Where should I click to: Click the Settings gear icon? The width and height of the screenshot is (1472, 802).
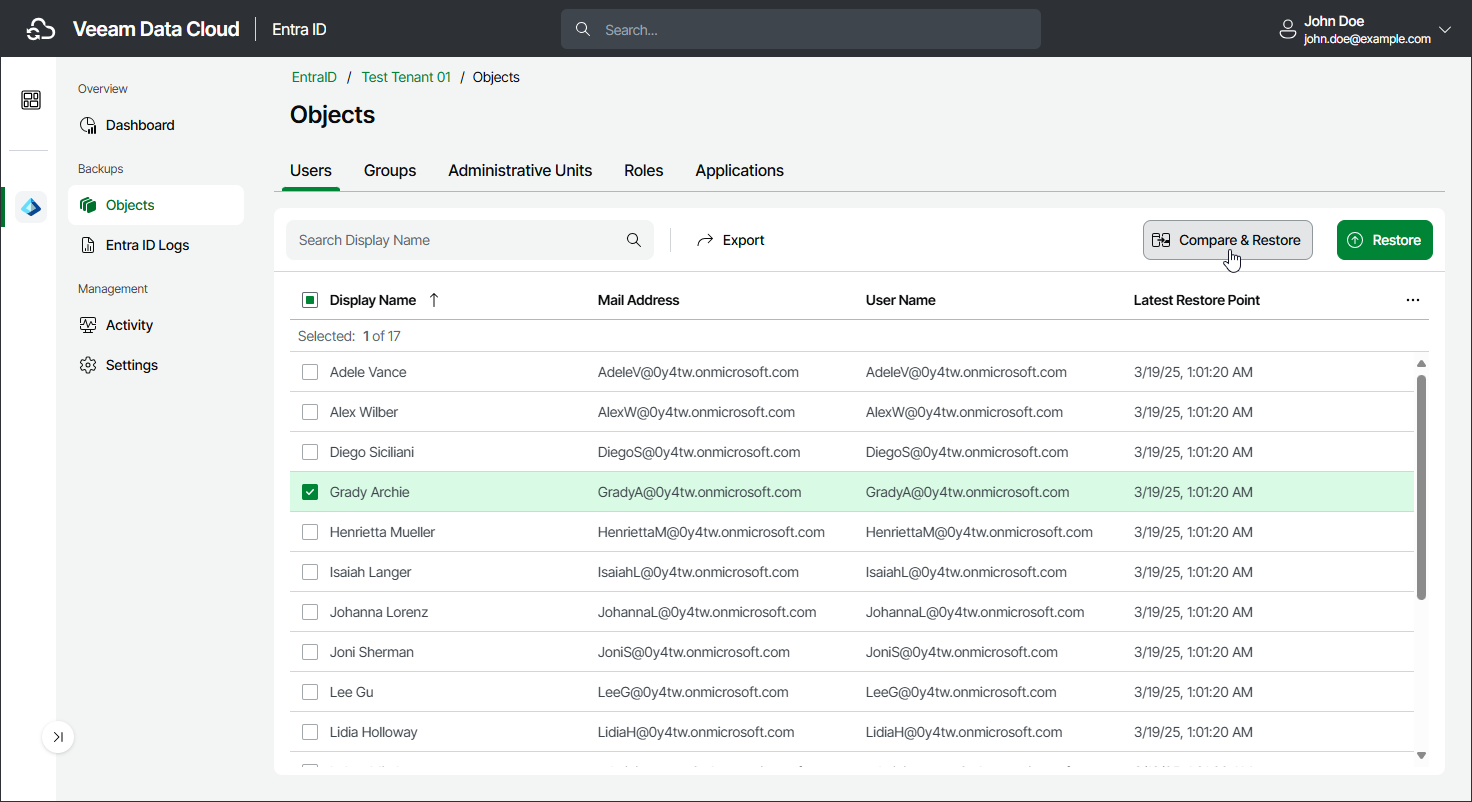[88, 365]
